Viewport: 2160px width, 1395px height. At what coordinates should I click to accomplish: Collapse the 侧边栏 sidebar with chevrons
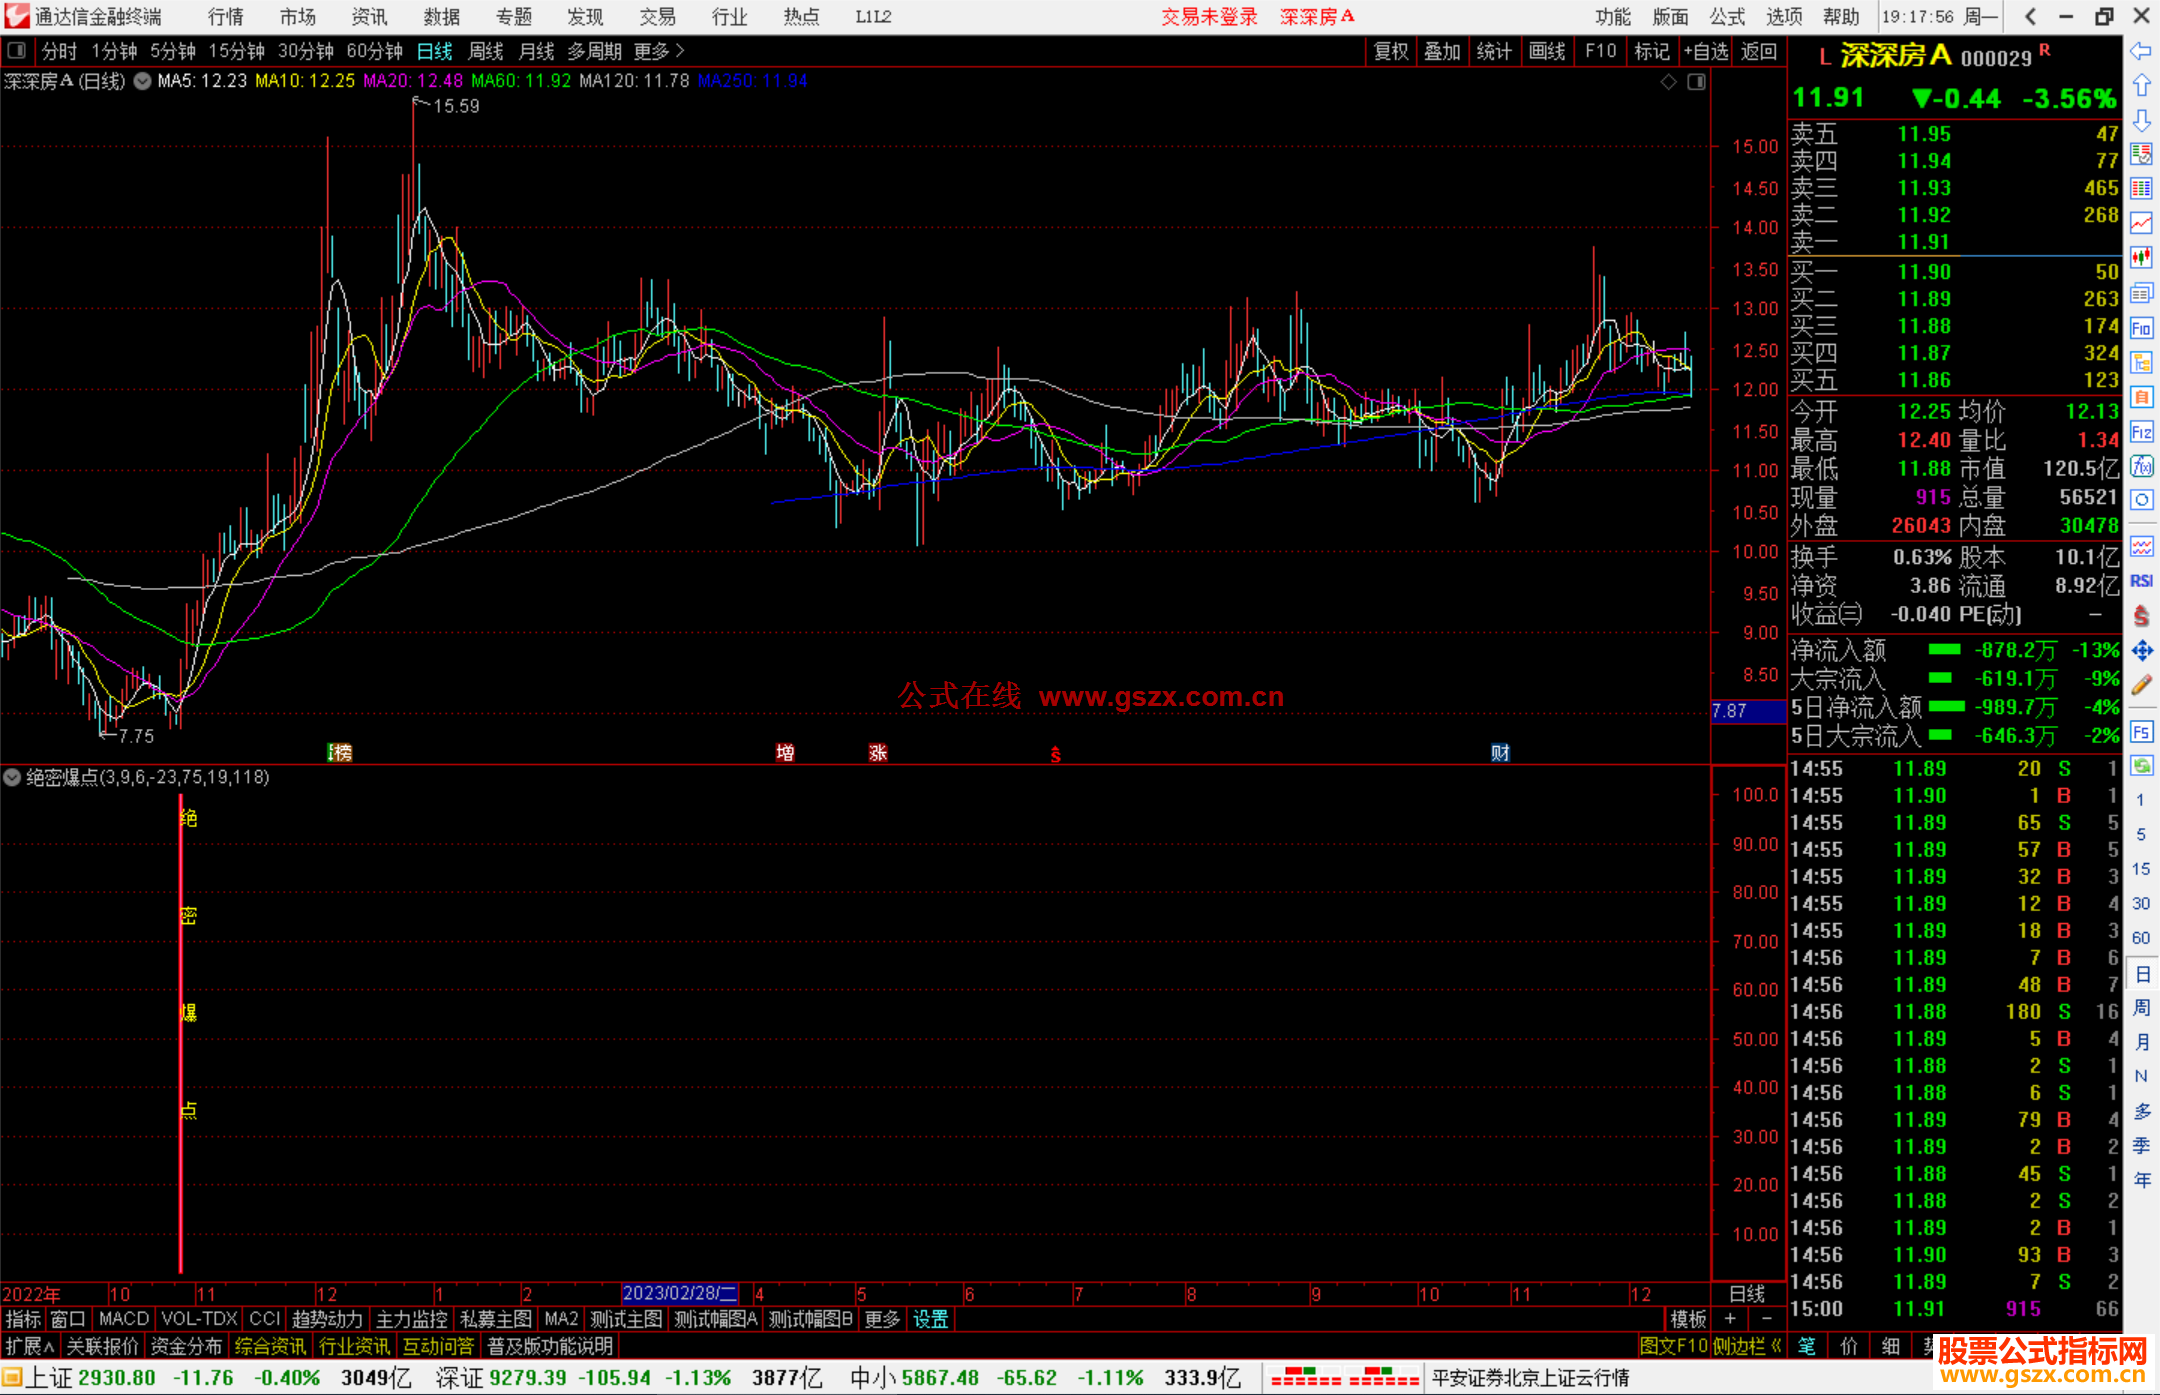coord(1747,1346)
